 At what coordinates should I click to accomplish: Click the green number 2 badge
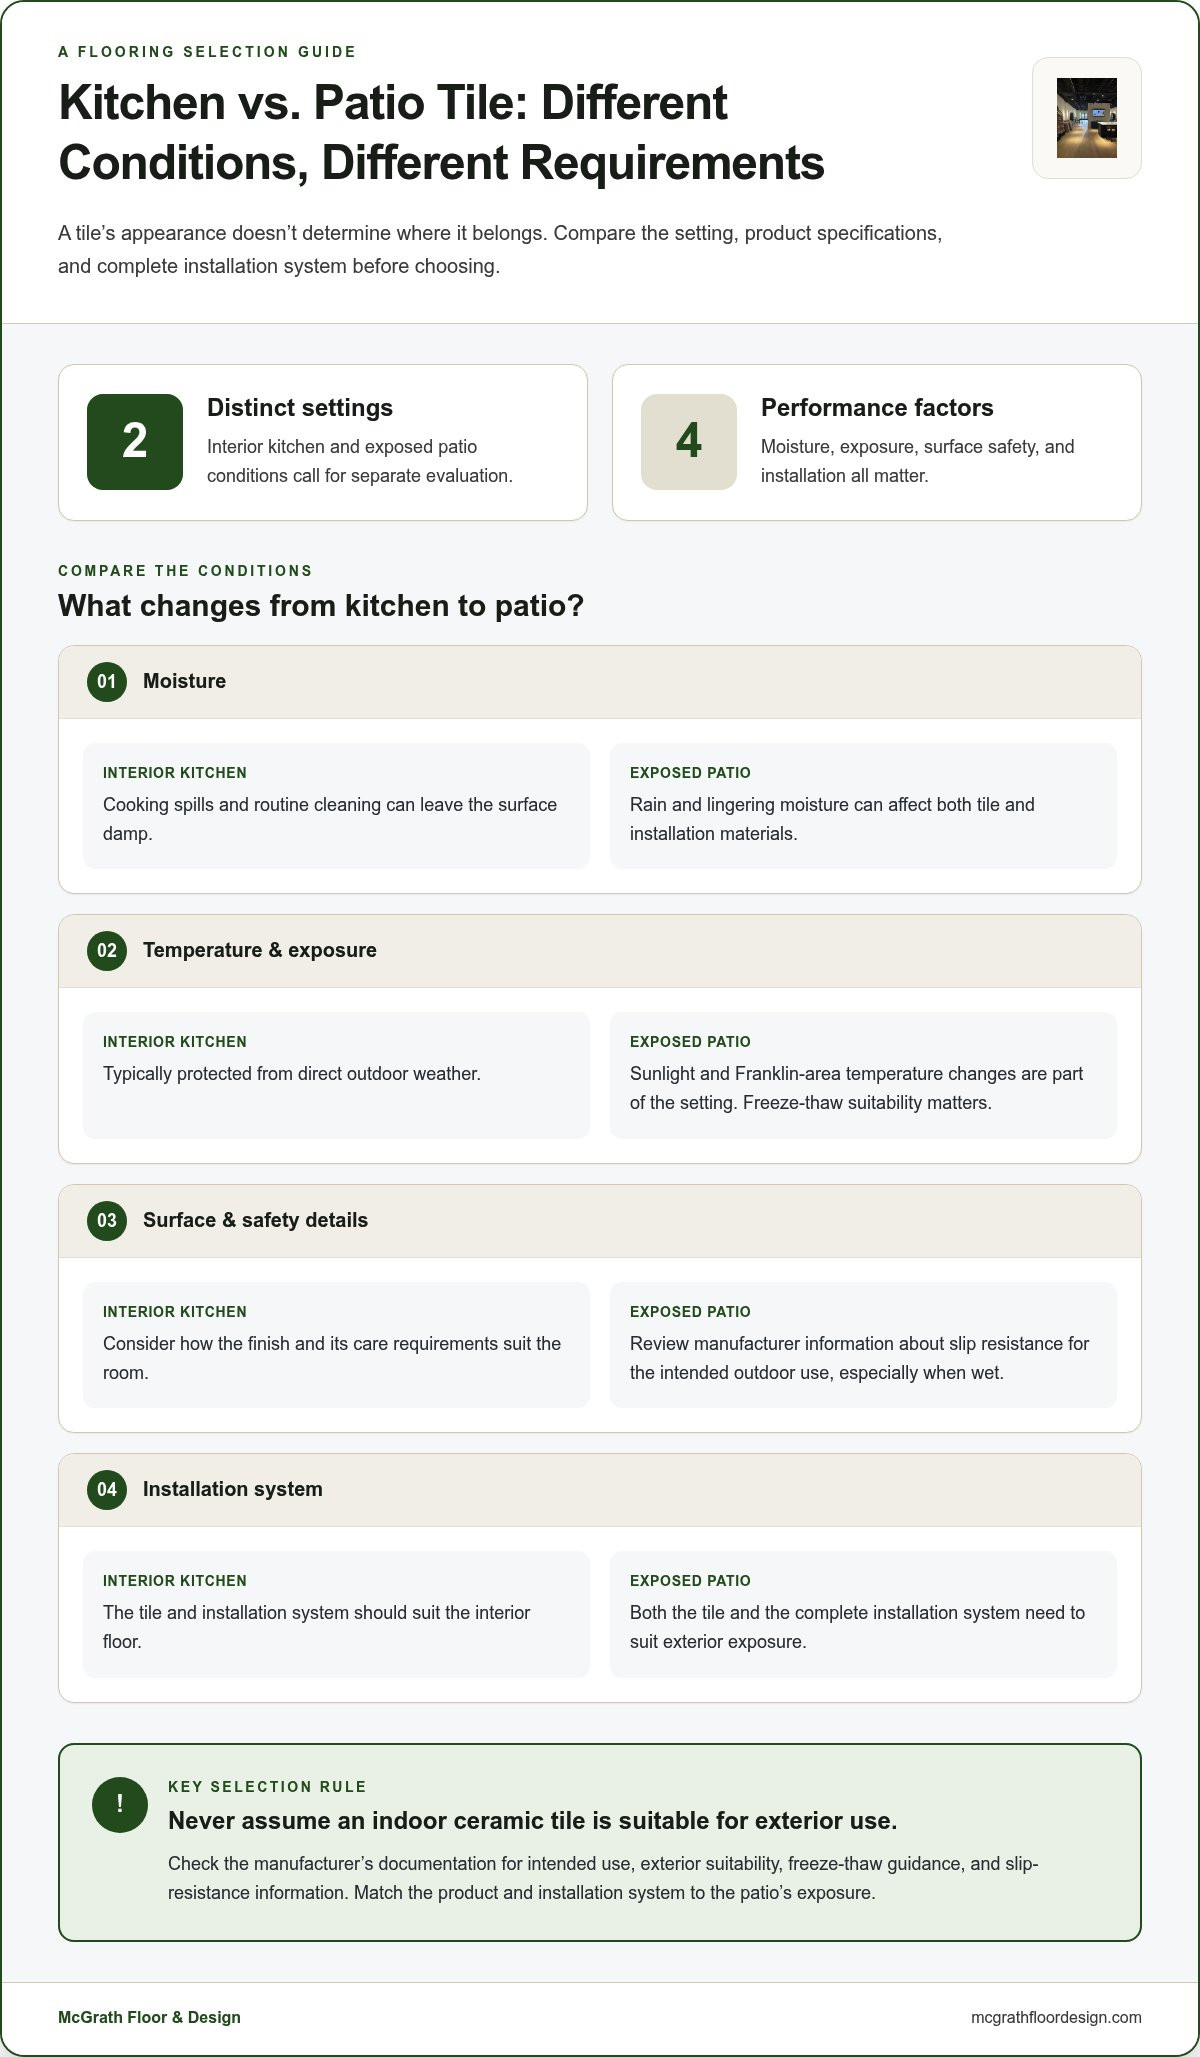(135, 442)
